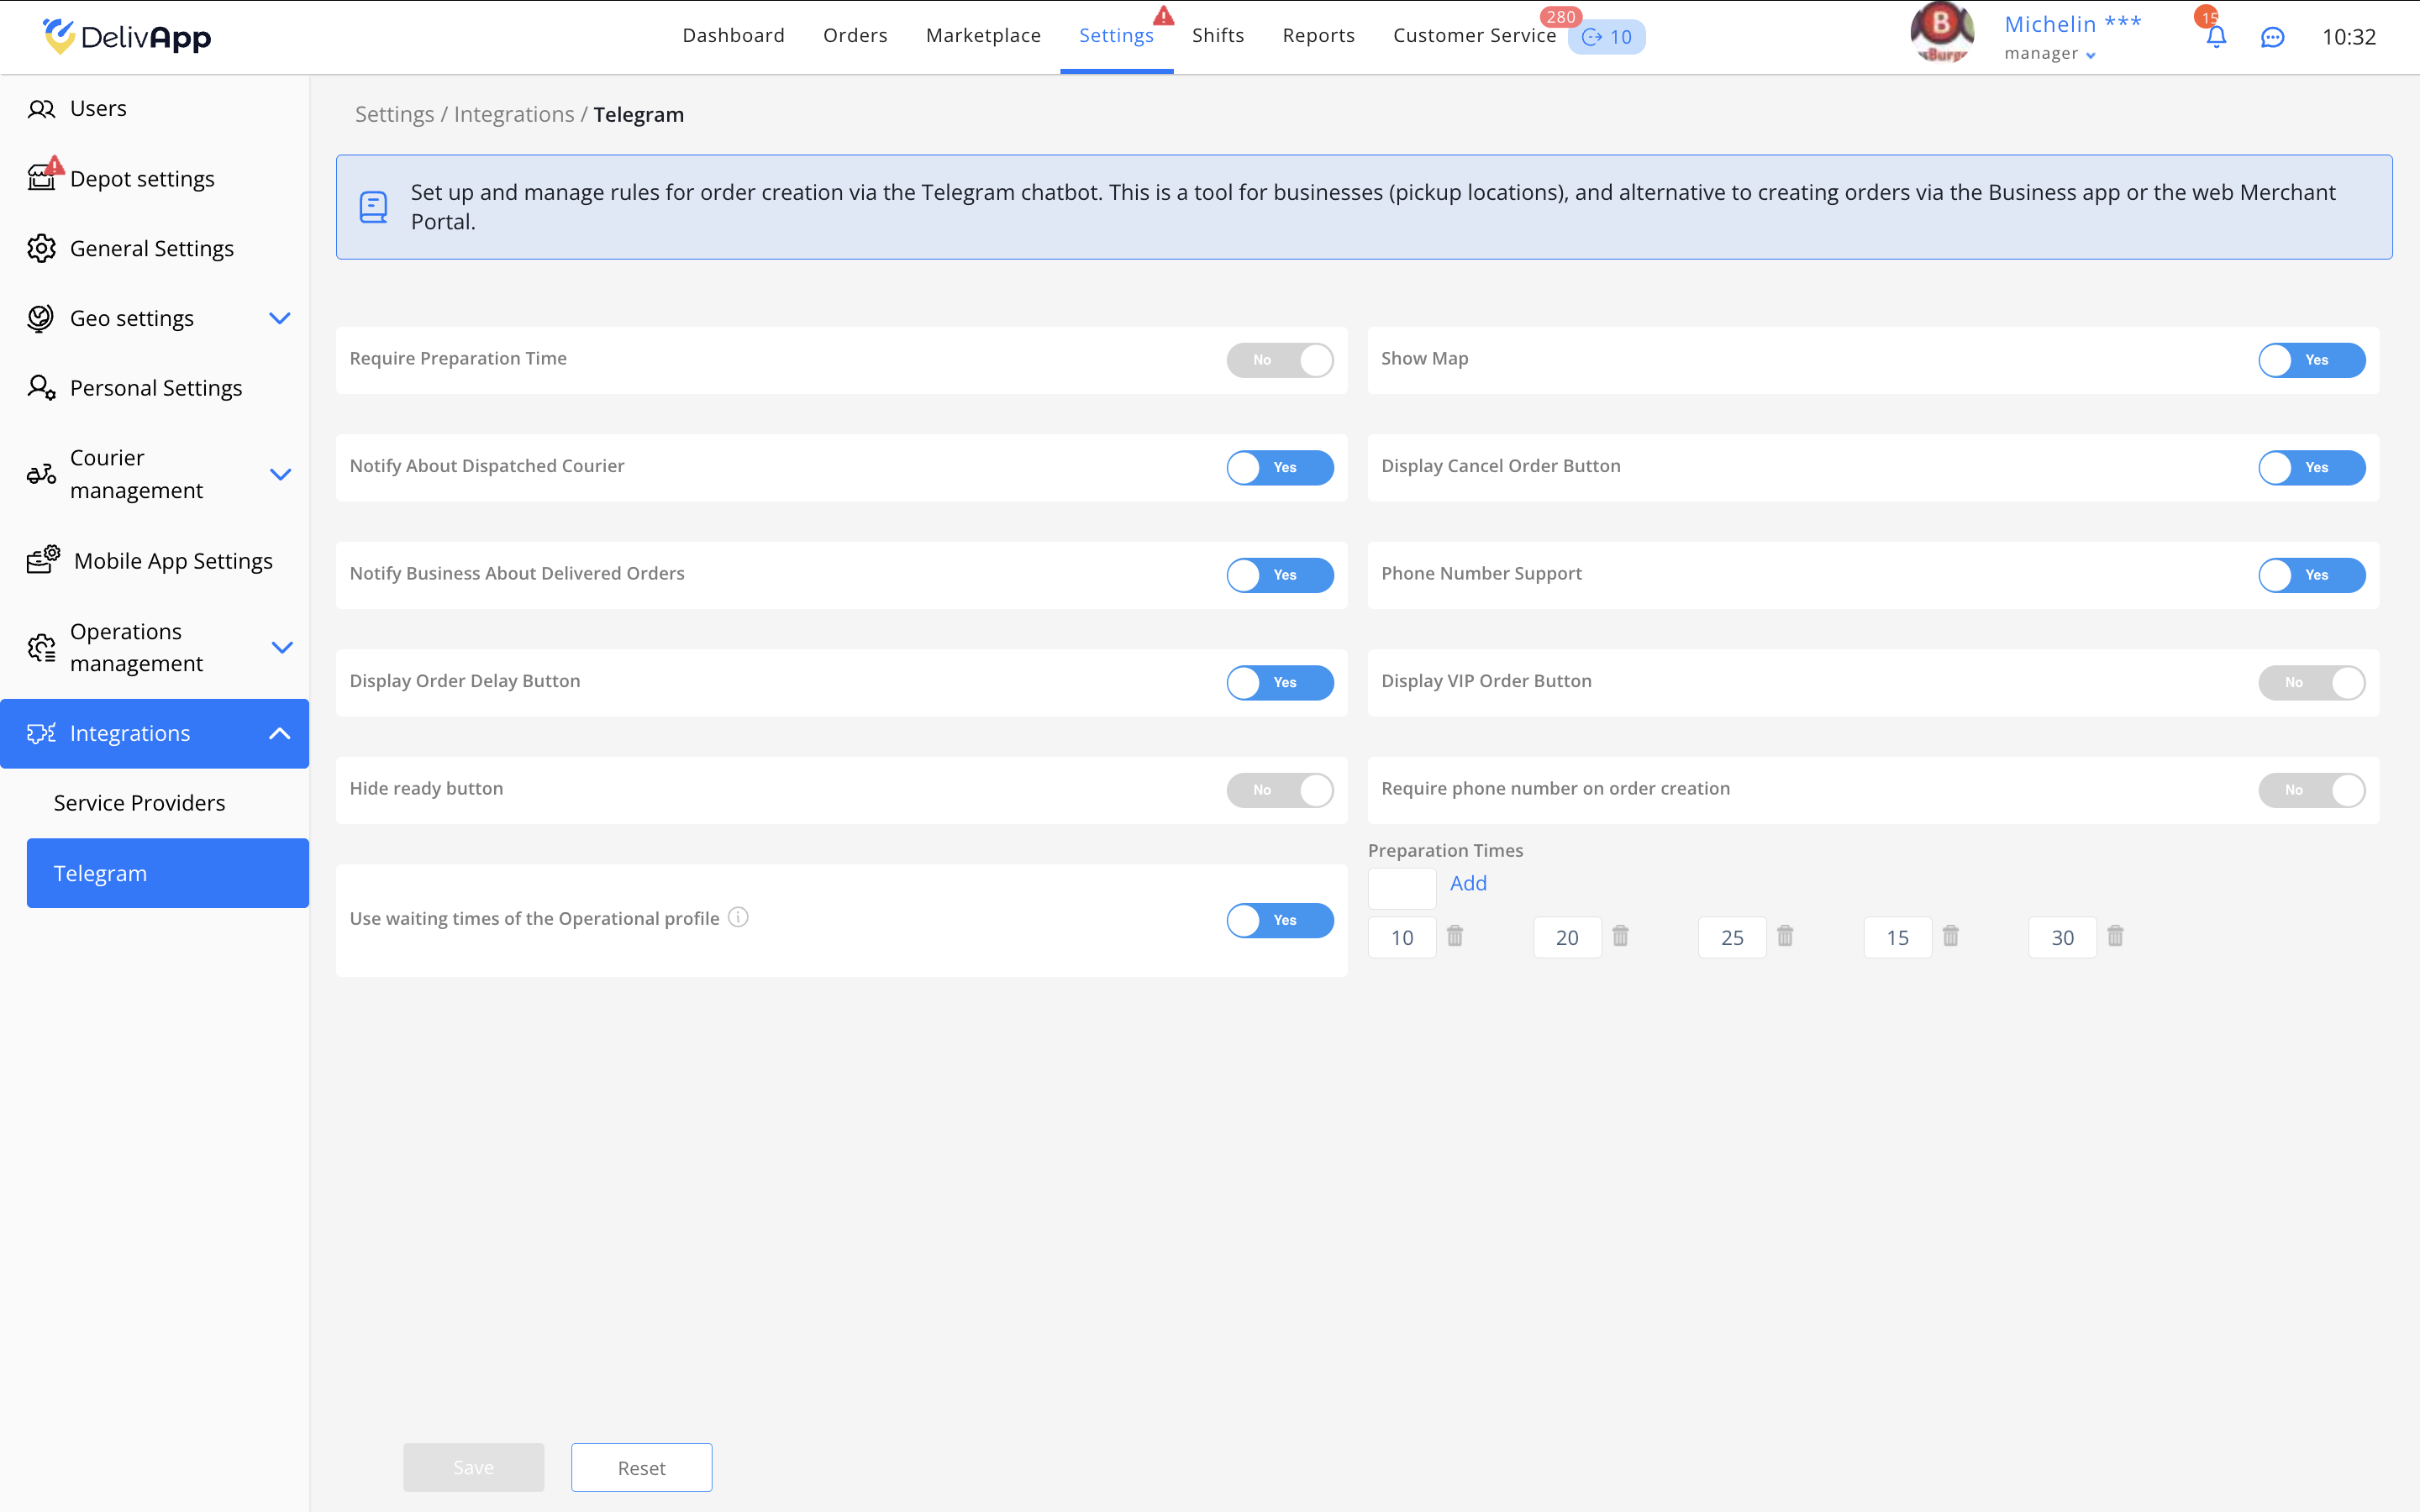This screenshot has width=2420, height=1512.
Task: Click the notification bell icon
Action: pyautogui.click(x=2216, y=37)
